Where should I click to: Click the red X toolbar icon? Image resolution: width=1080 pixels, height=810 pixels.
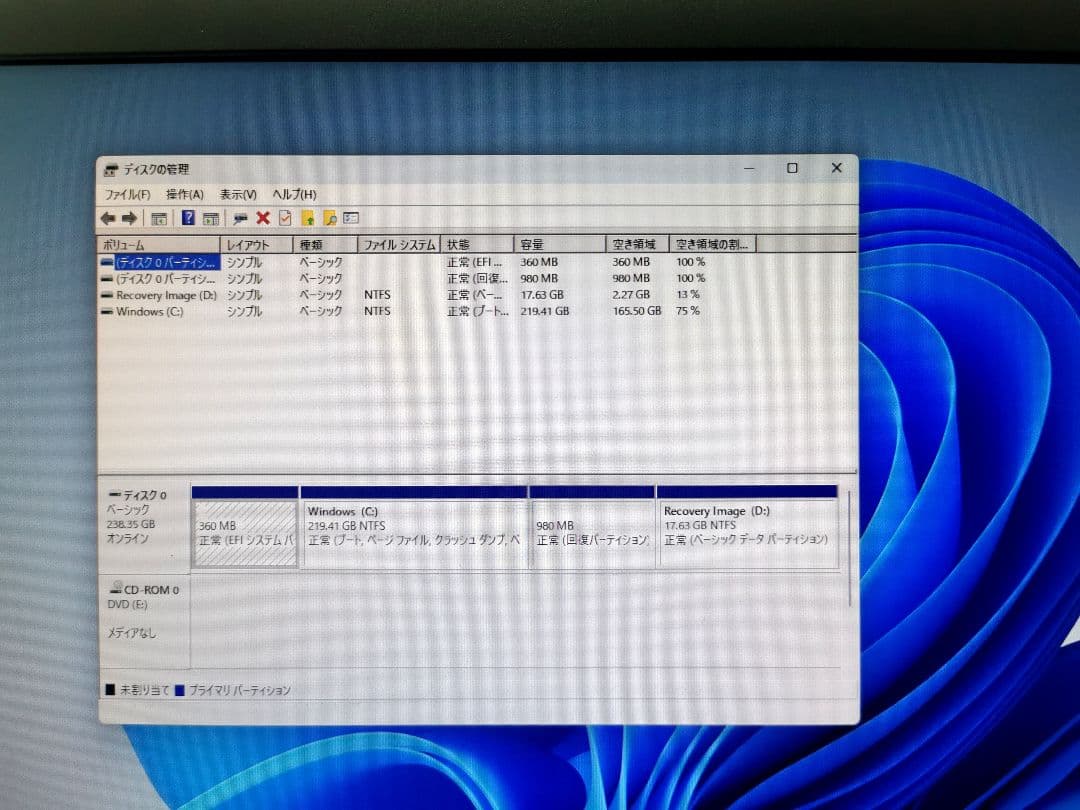pos(264,218)
